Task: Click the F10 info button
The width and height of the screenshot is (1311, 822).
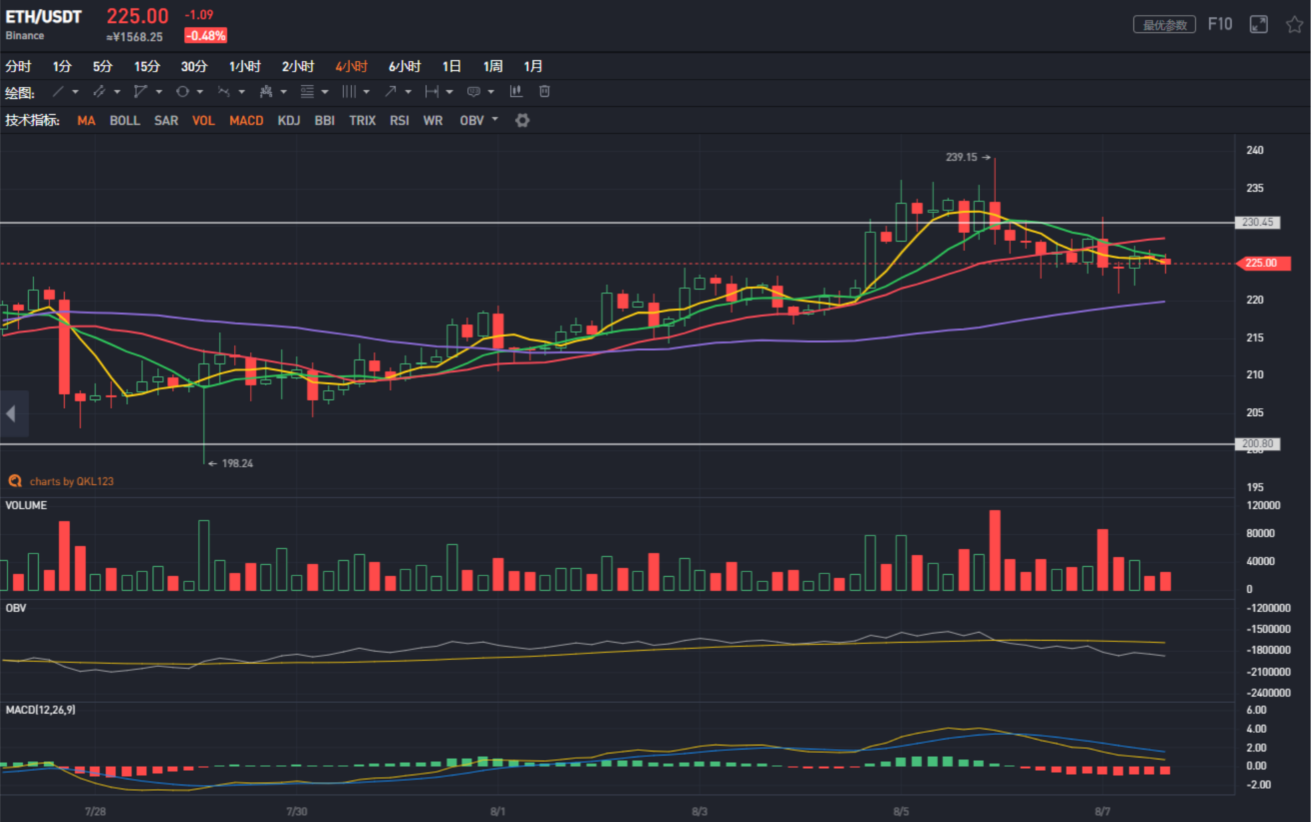Action: (1220, 24)
